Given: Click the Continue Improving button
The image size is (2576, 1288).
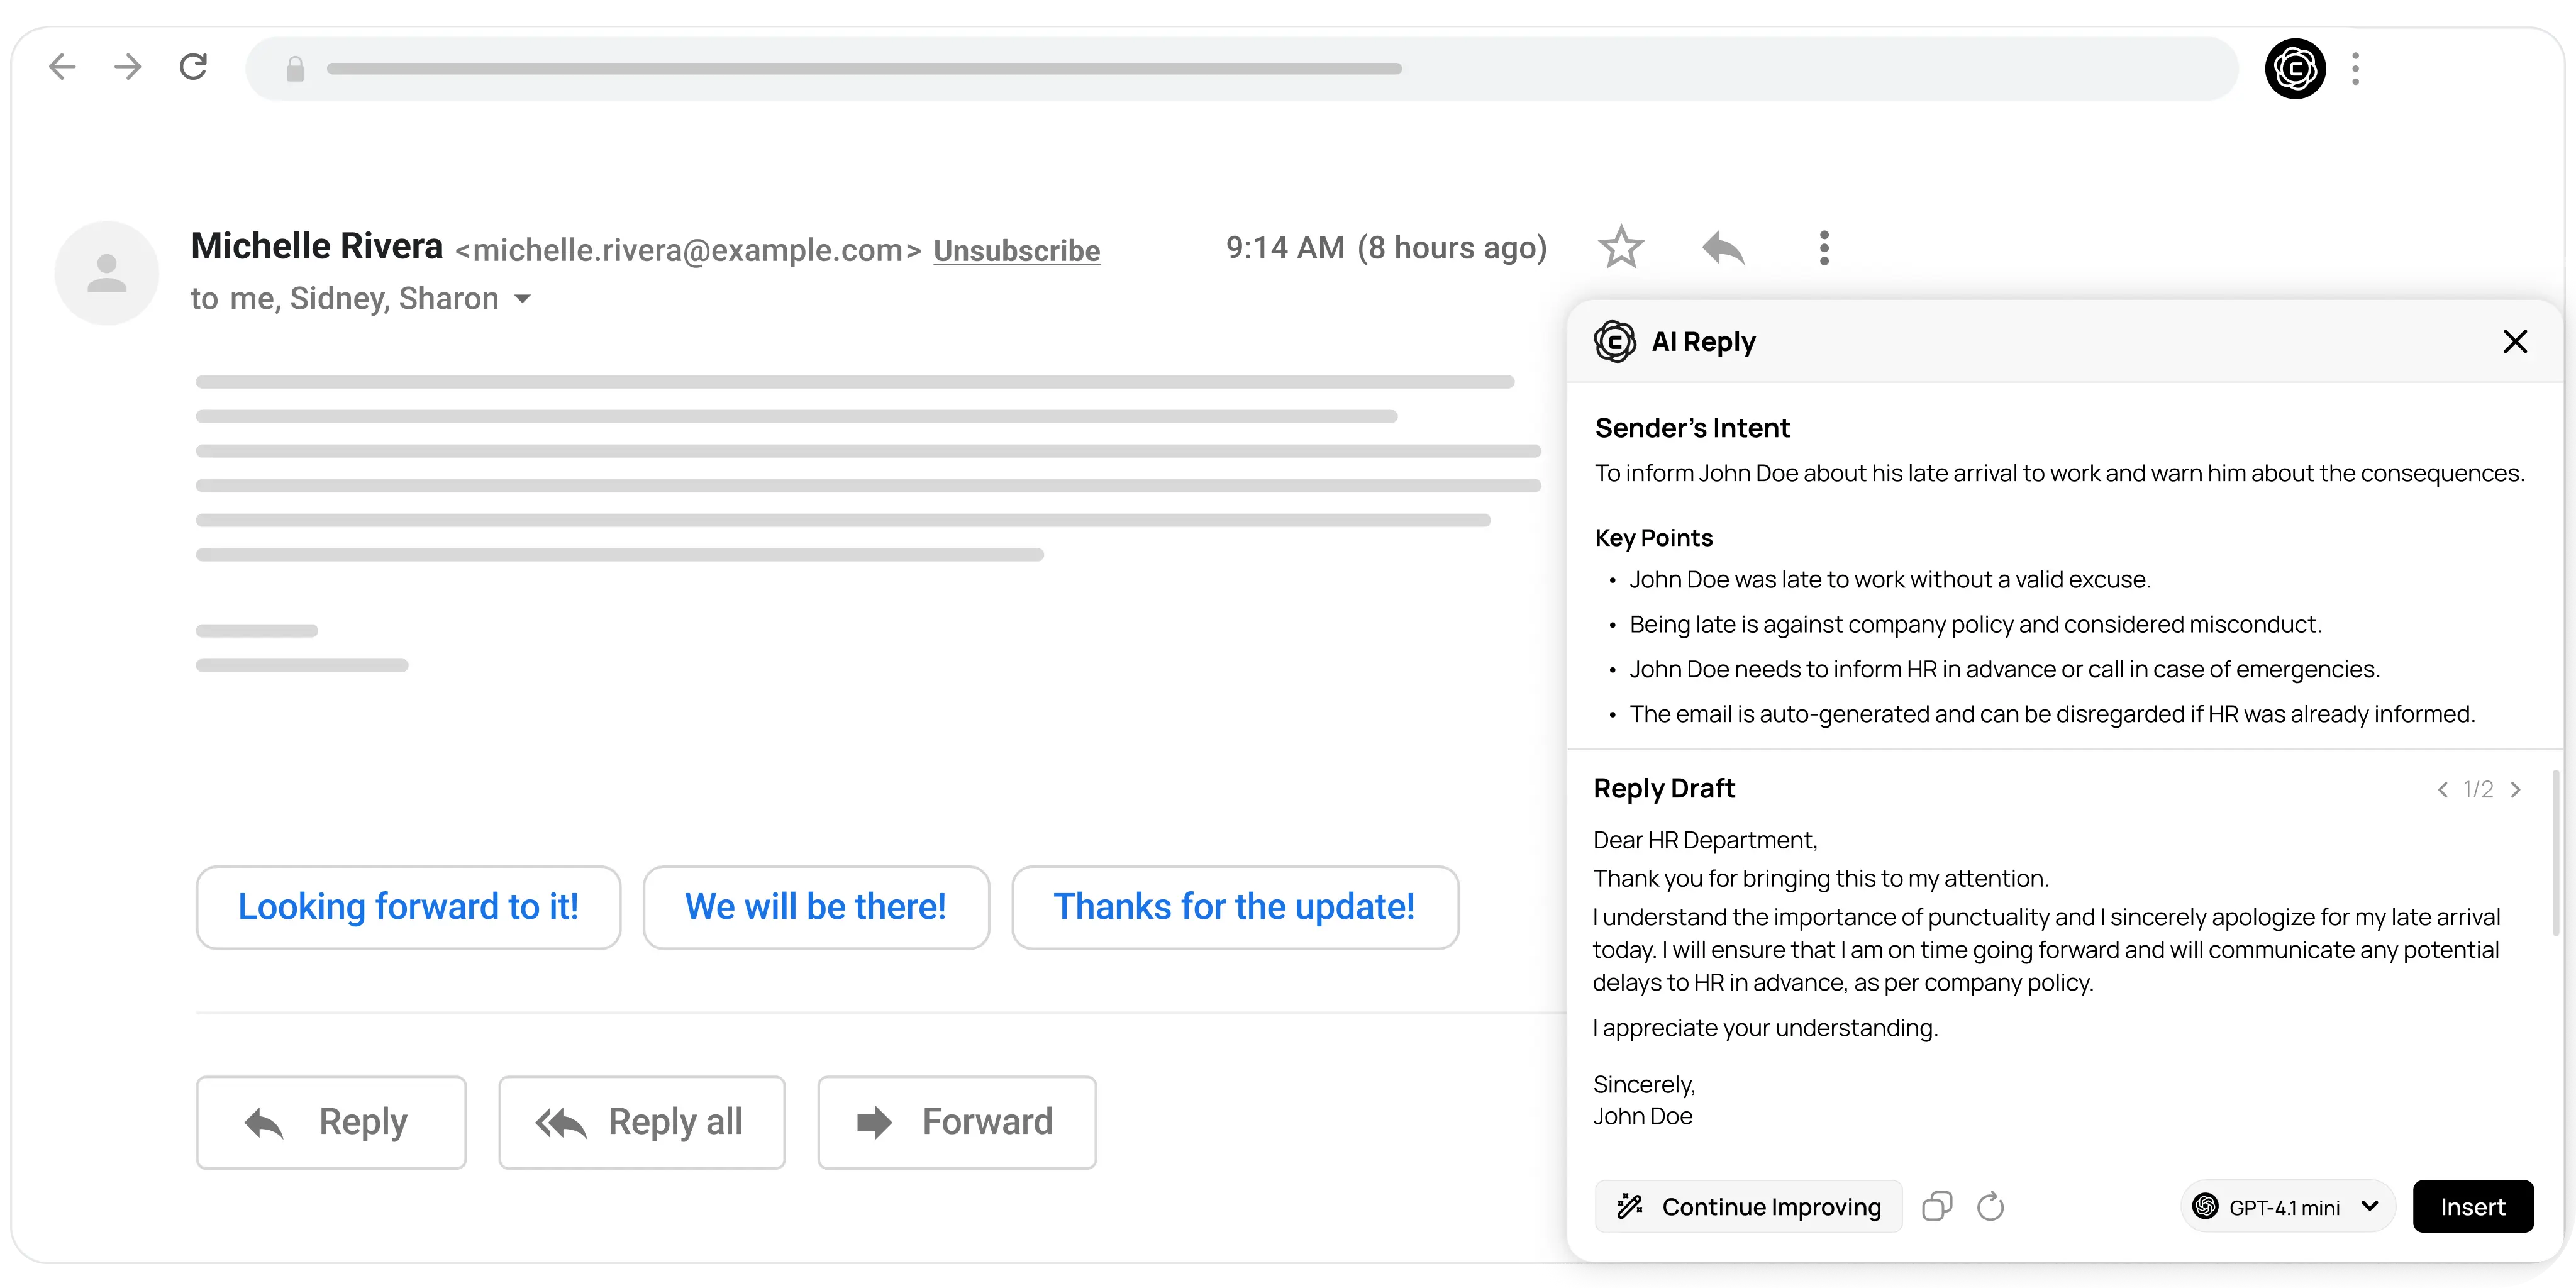Looking at the screenshot, I should point(1748,1206).
